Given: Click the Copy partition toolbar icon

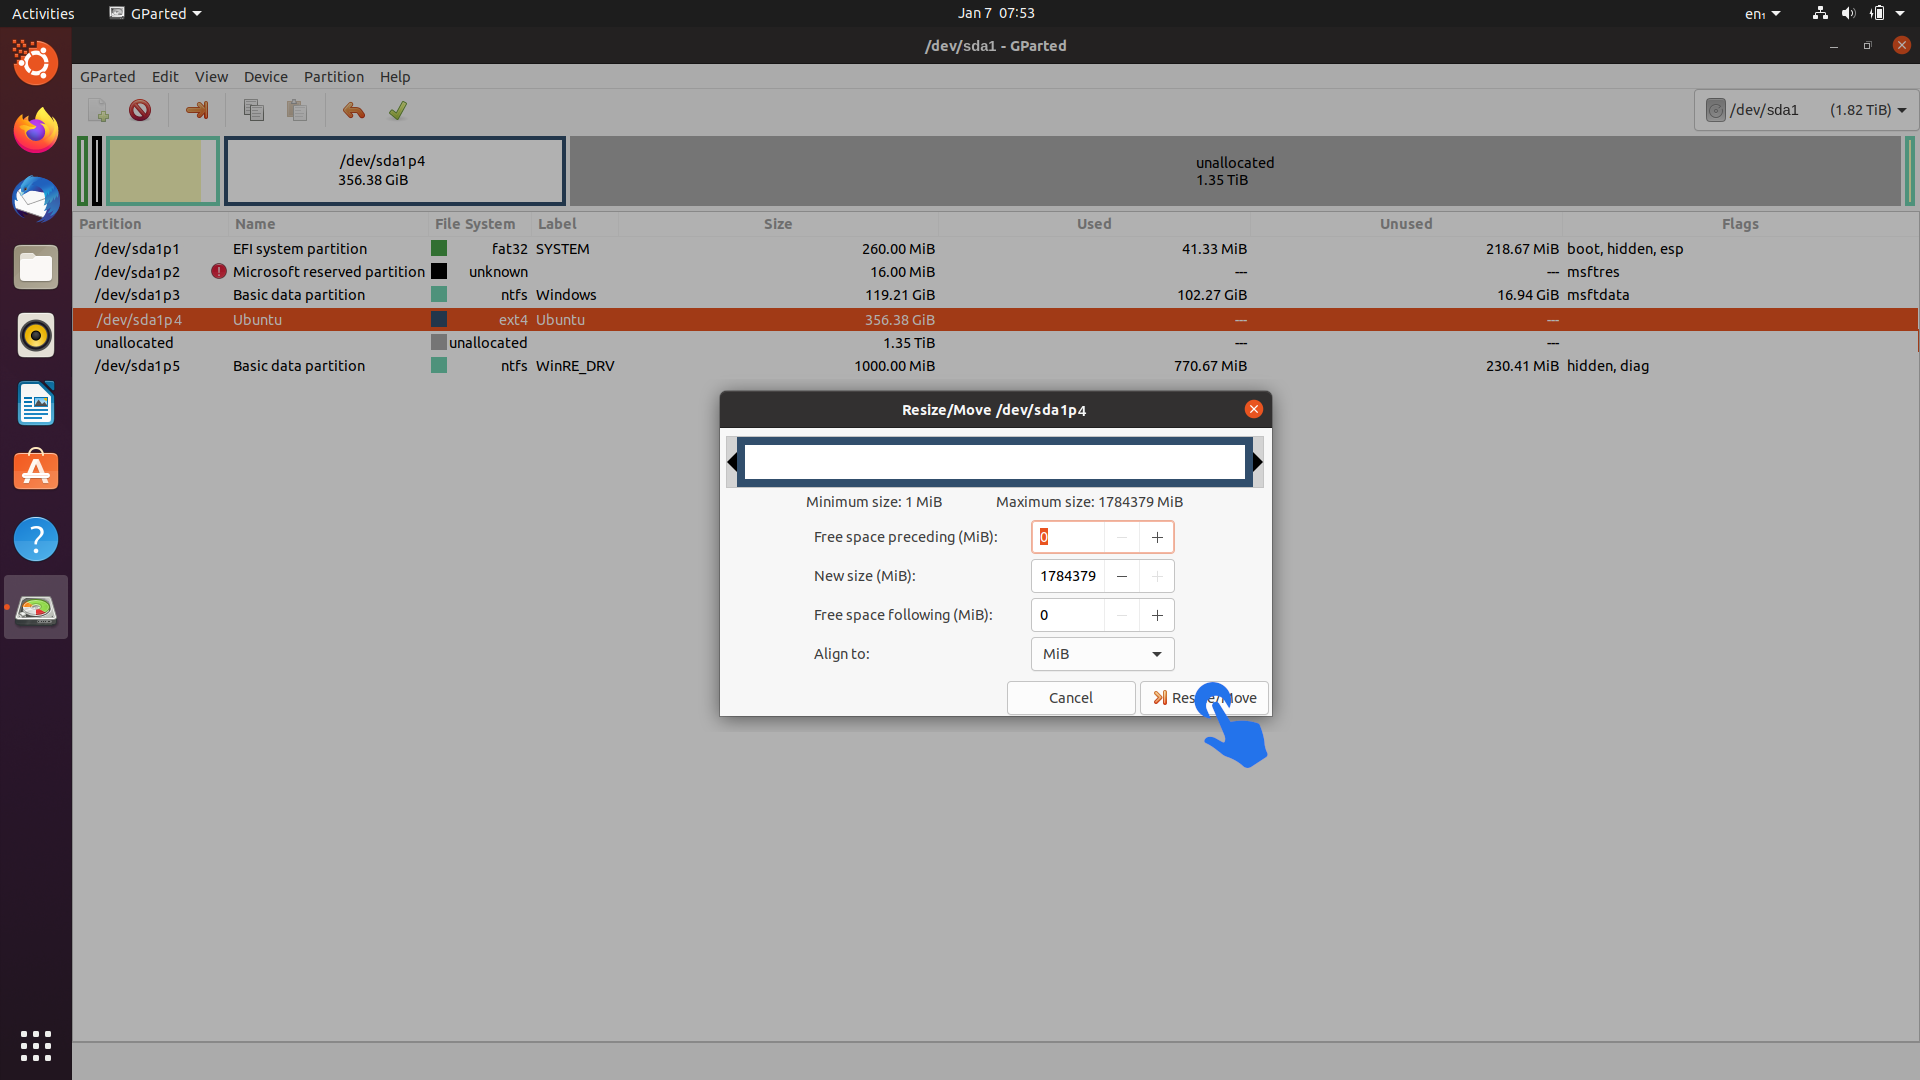Looking at the screenshot, I should (254, 110).
